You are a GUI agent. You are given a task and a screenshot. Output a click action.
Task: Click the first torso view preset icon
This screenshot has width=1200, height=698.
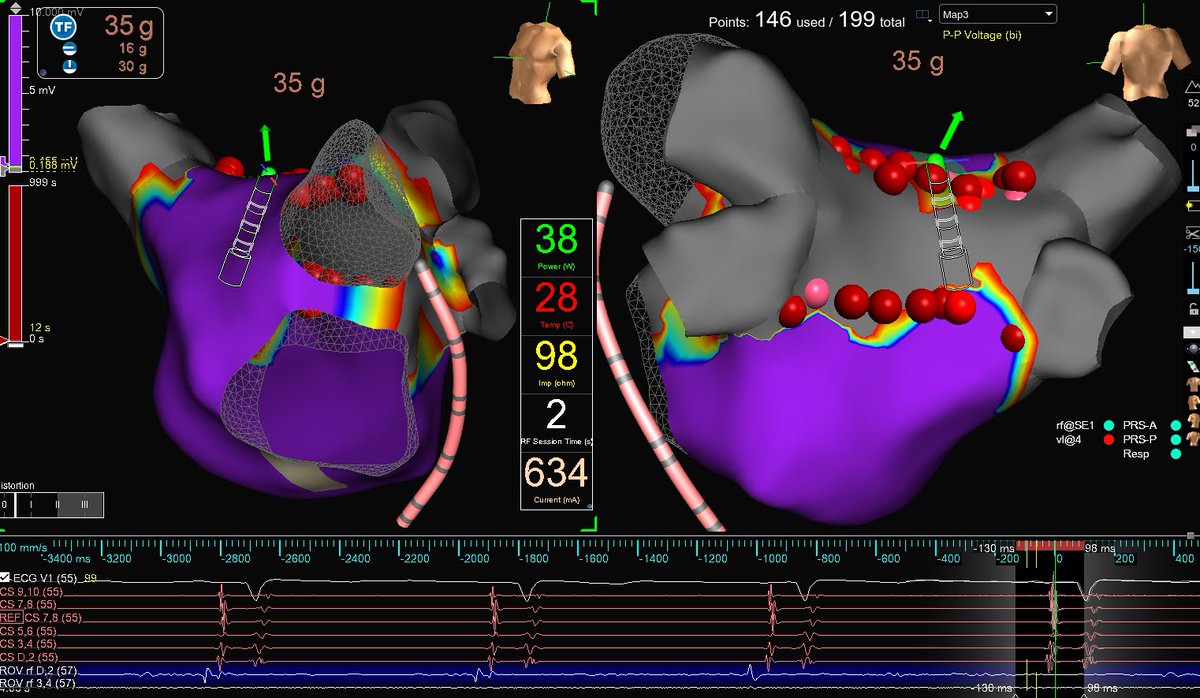click(1191, 384)
